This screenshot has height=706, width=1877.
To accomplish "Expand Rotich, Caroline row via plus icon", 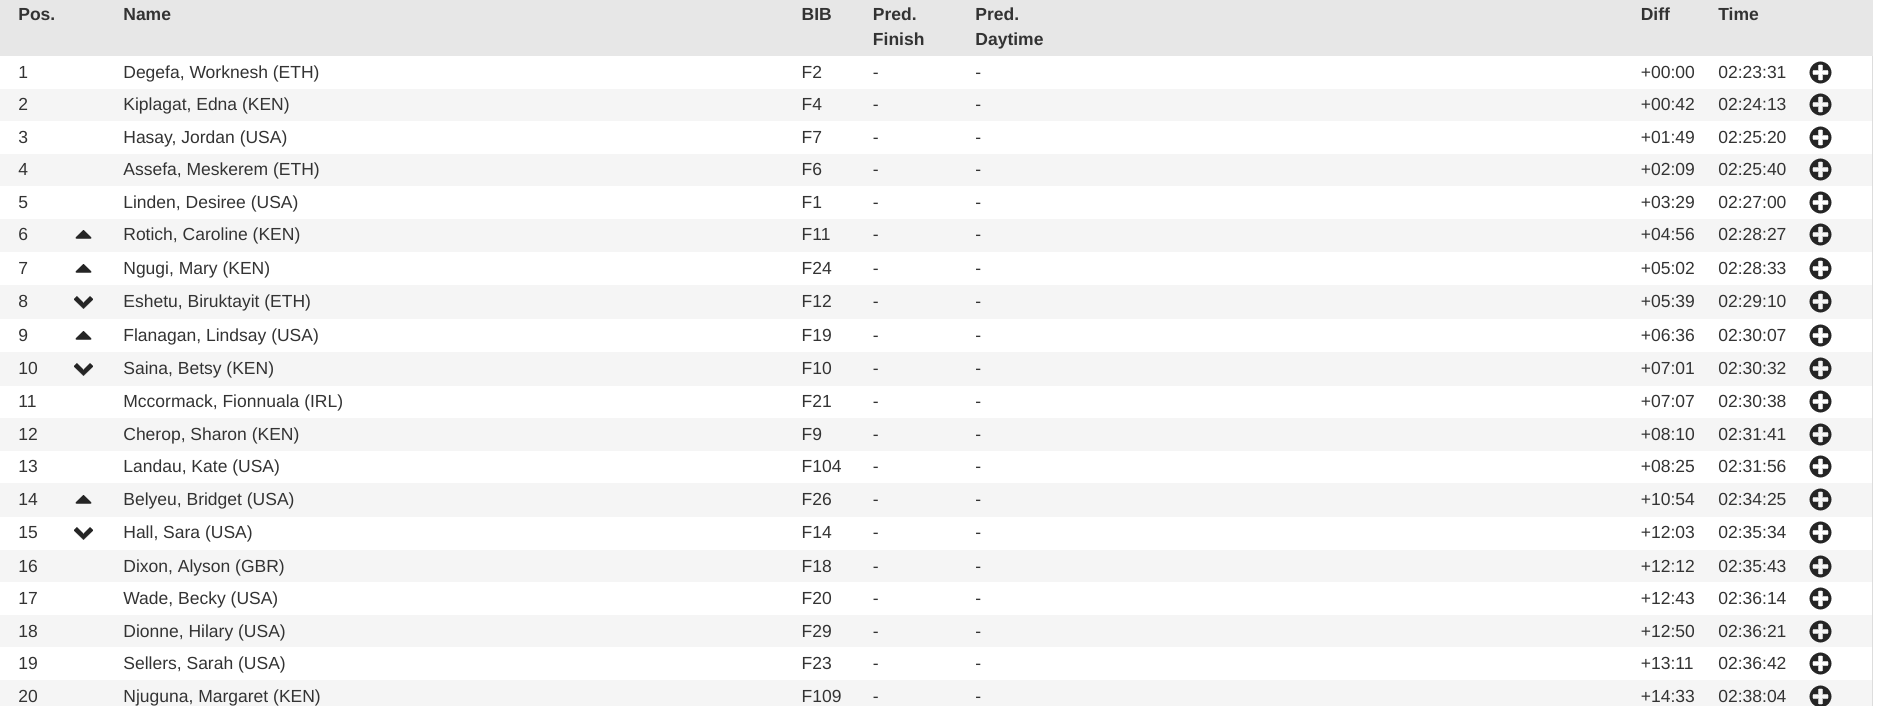I will (x=1820, y=234).
